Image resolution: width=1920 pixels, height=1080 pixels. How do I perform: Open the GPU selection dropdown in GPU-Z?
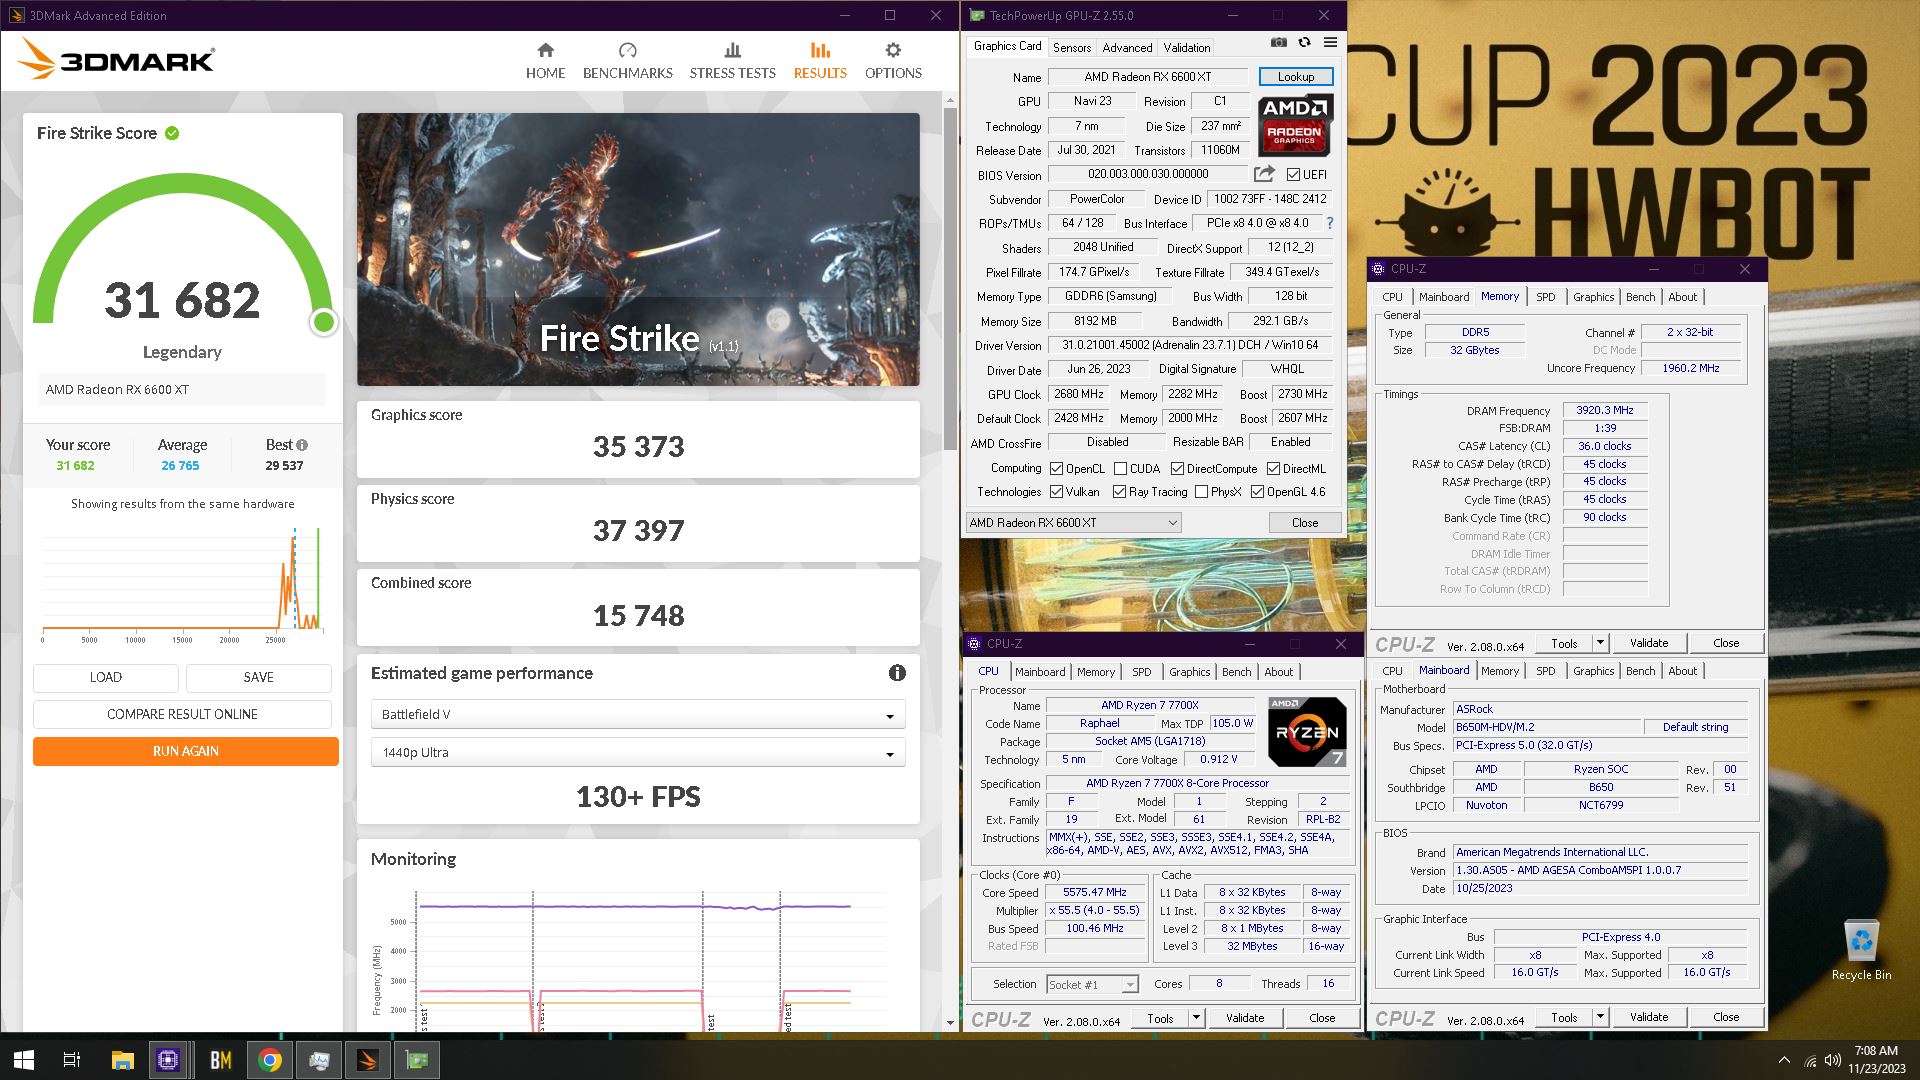click(x=1073, y=522)
